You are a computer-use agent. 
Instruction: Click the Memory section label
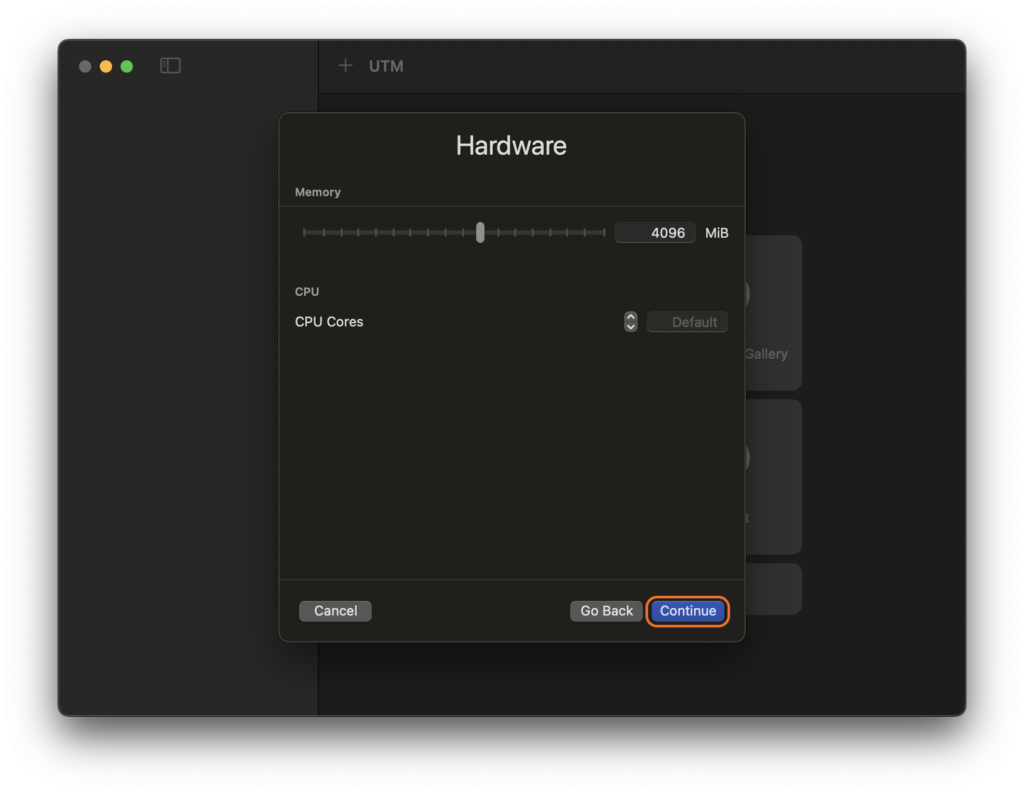317,192
